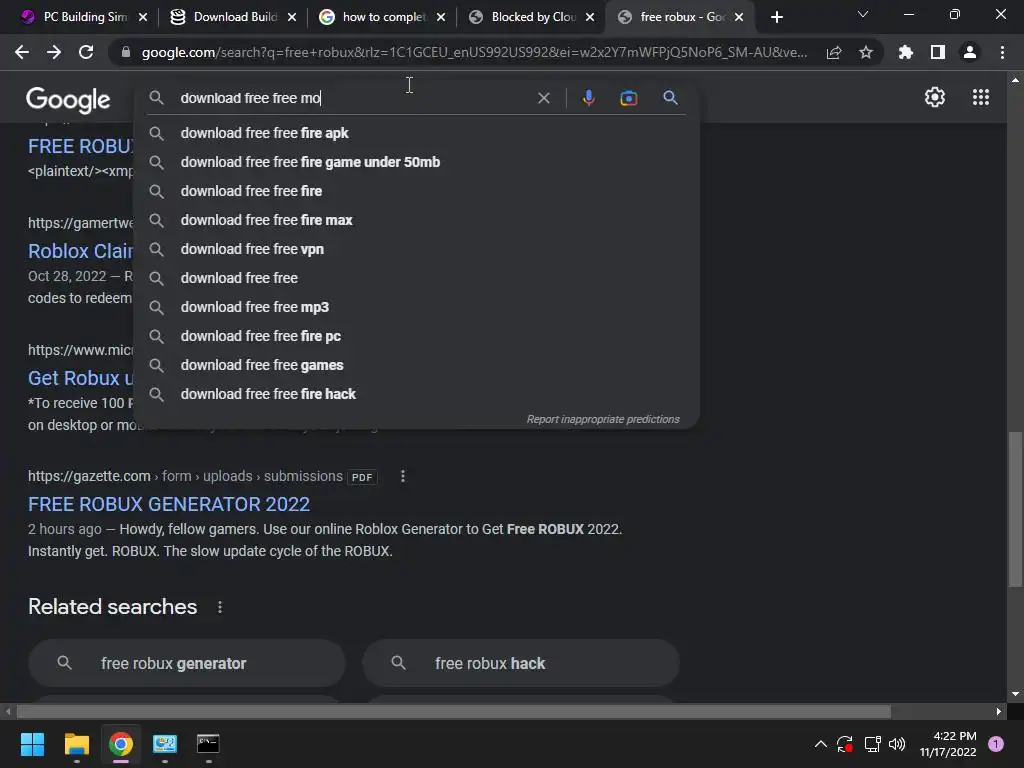Open volume control in the system tray

point(897,744)
